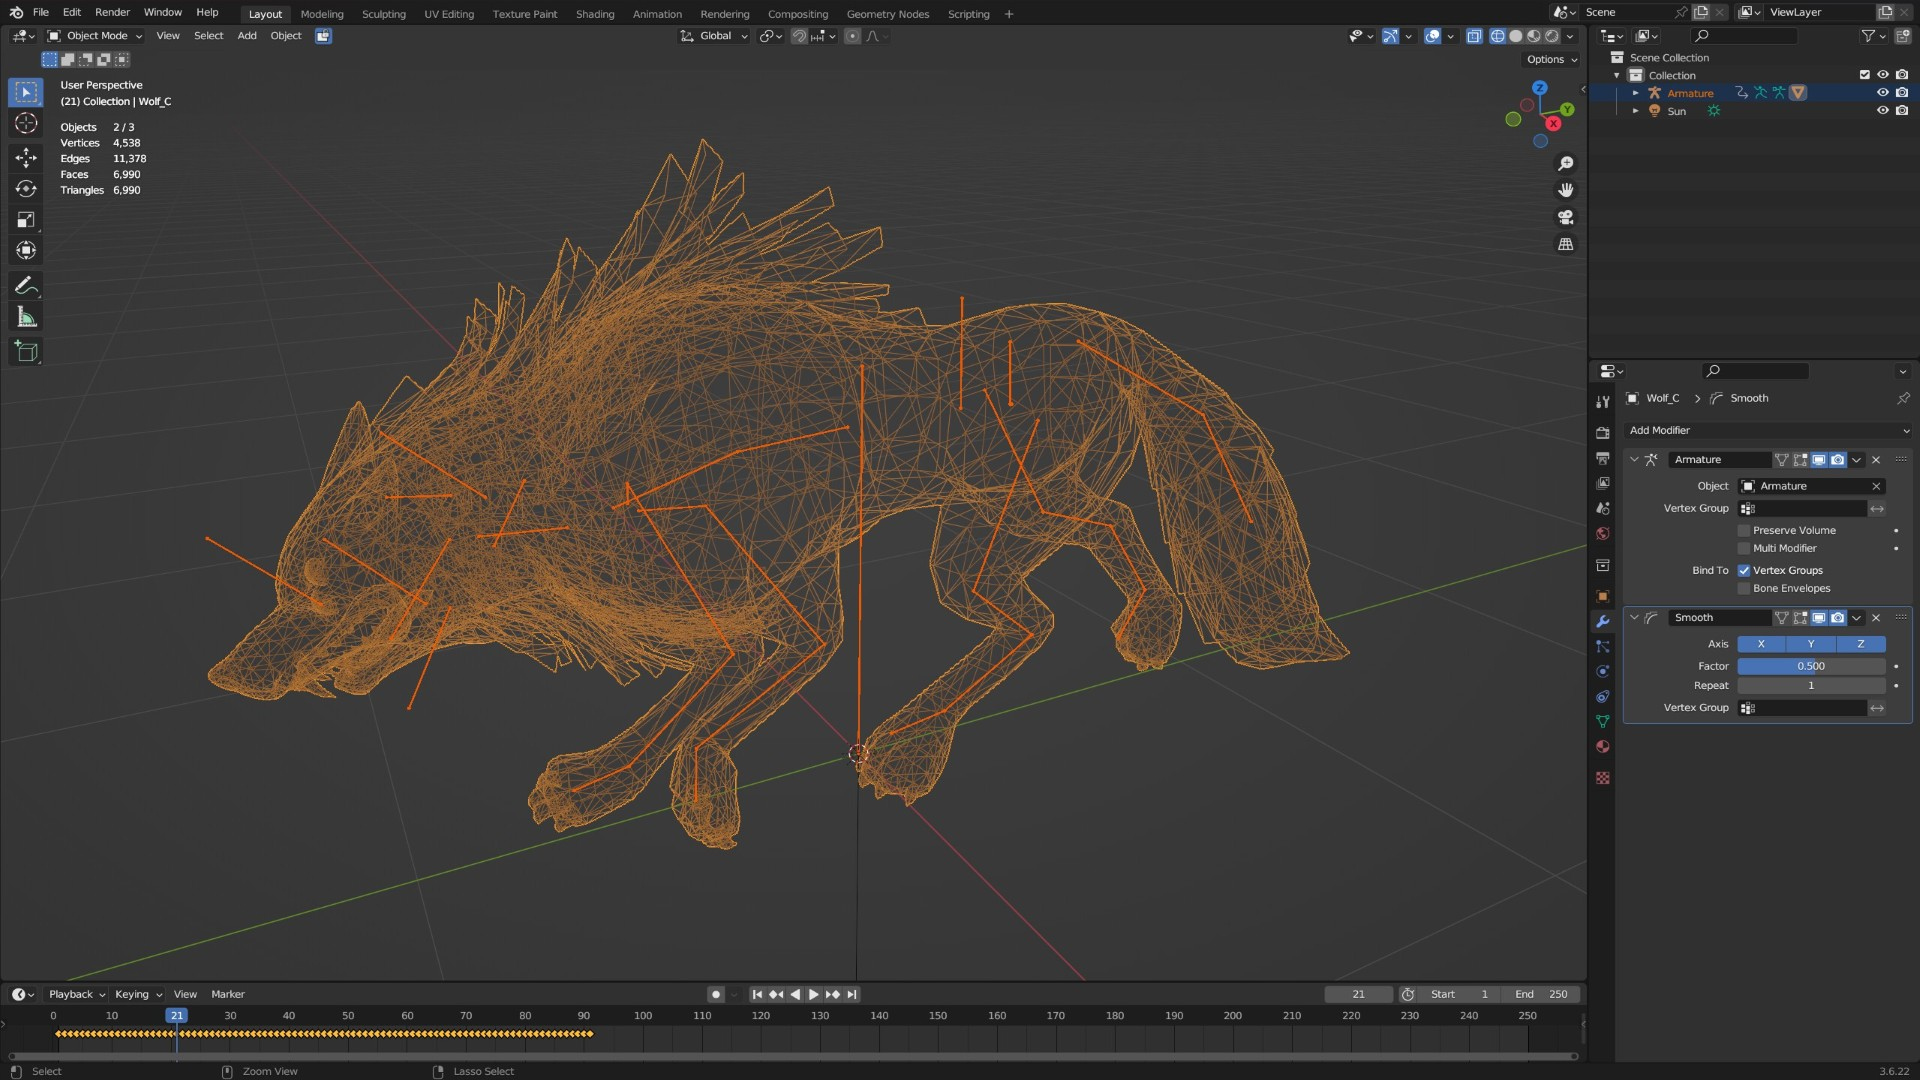The width and height of the screenshot is (1920, 1080).
Task: Open the Object Mode dropdown
Action: tap(95, 36)
